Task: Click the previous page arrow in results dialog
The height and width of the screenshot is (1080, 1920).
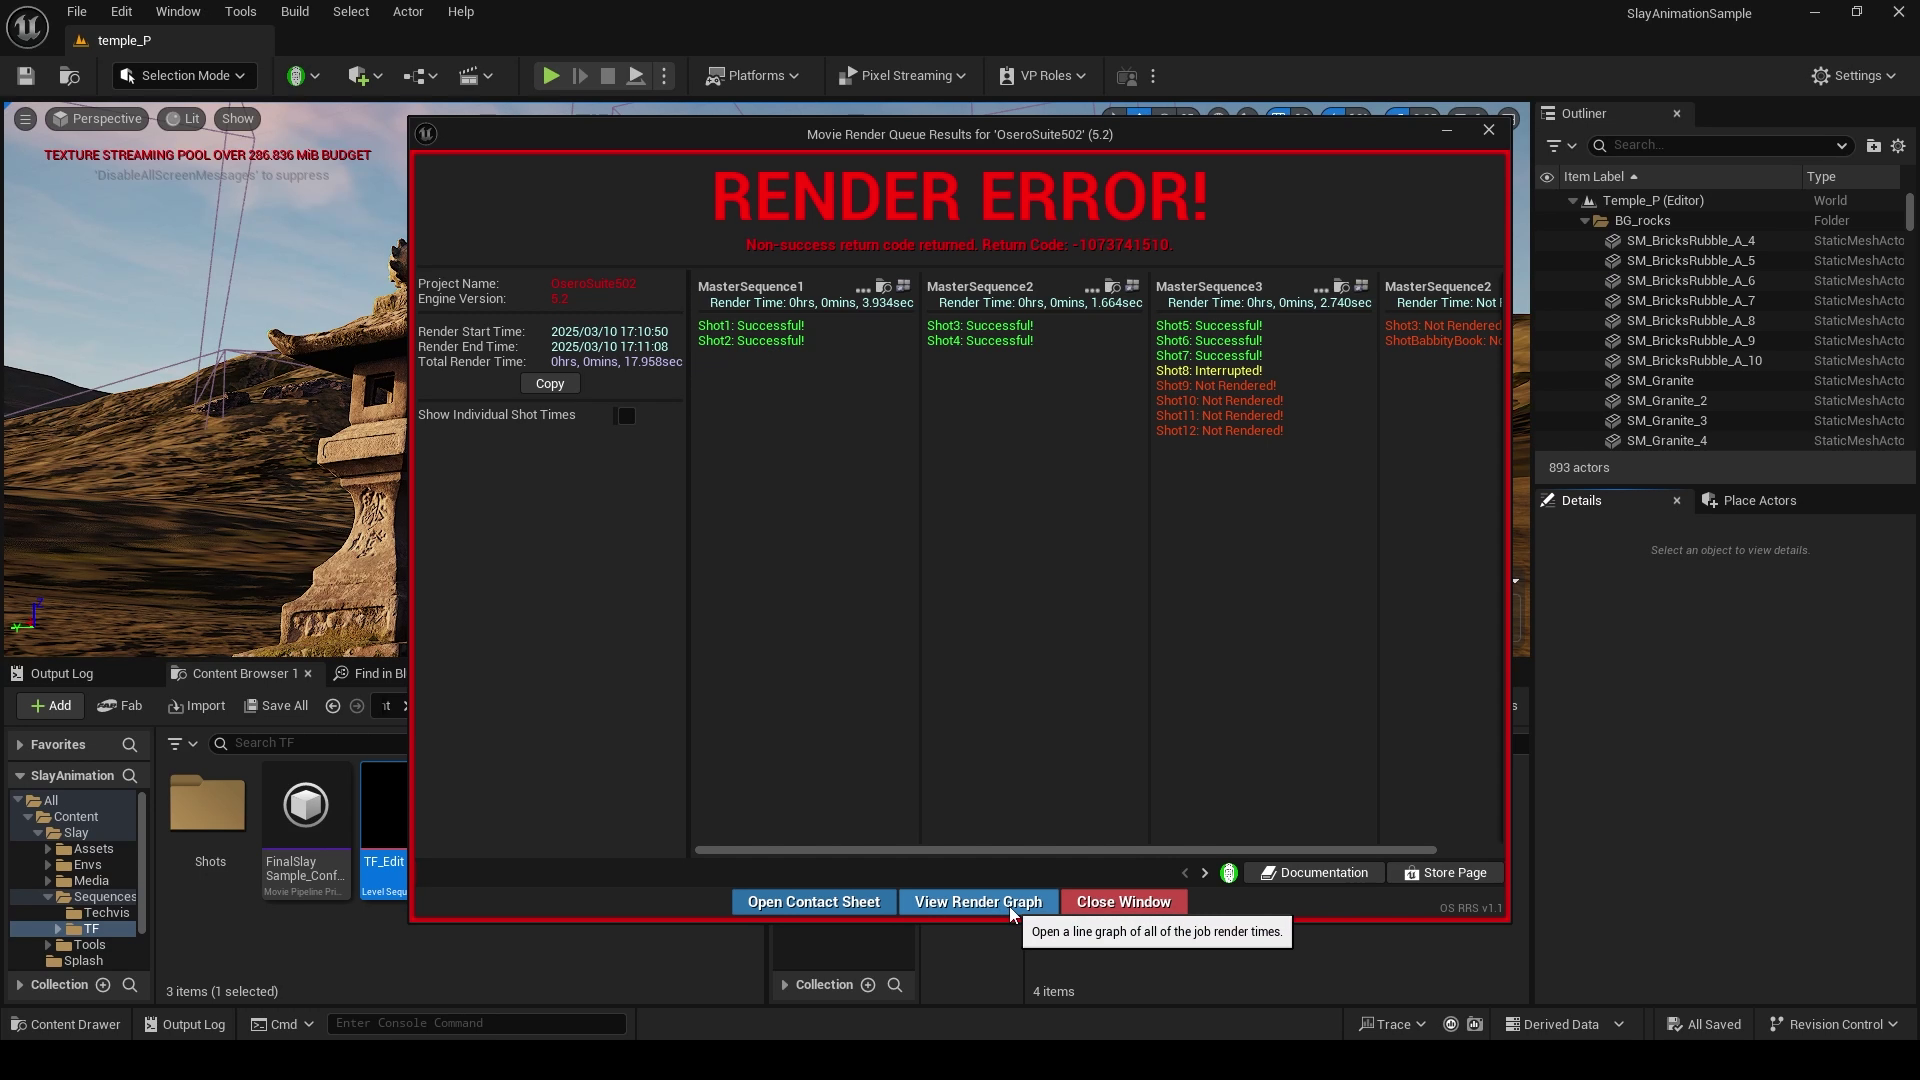Action: (1185, 873)
